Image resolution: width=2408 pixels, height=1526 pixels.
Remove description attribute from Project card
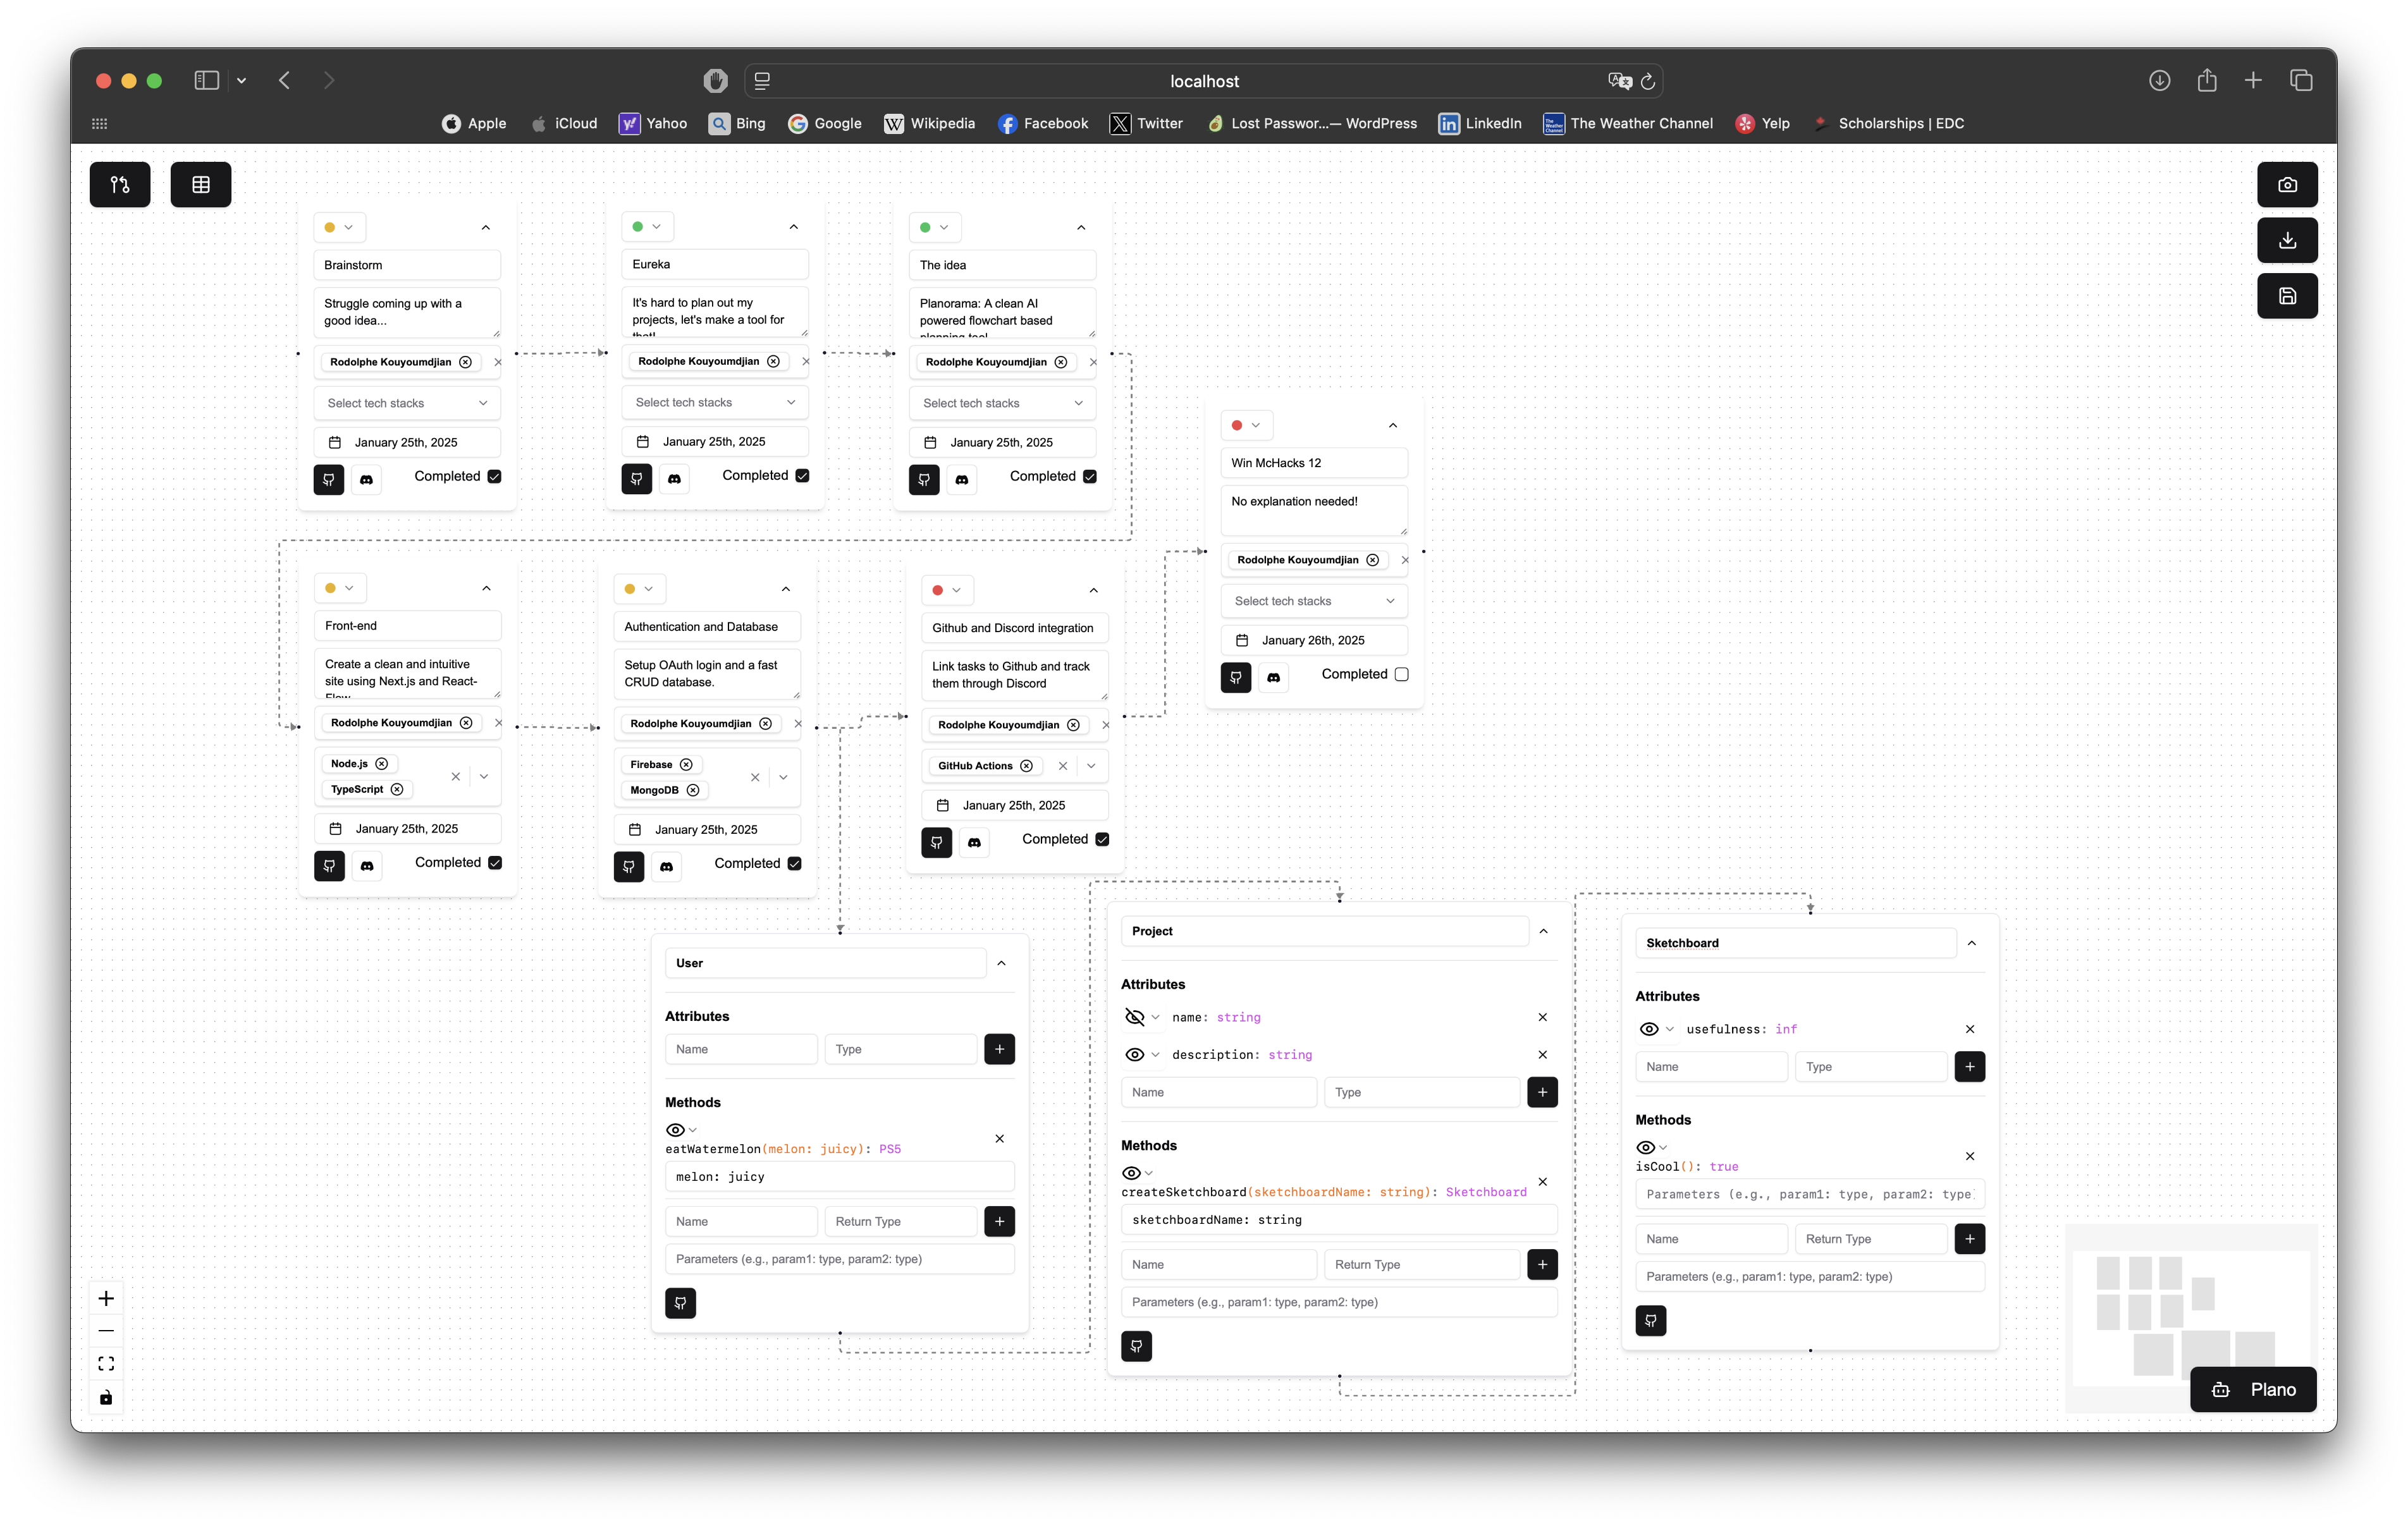[x=1542, y=1055]
